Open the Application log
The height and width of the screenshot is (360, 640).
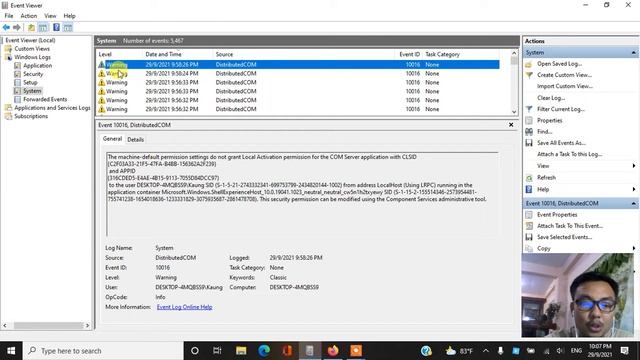coord(37,65)
